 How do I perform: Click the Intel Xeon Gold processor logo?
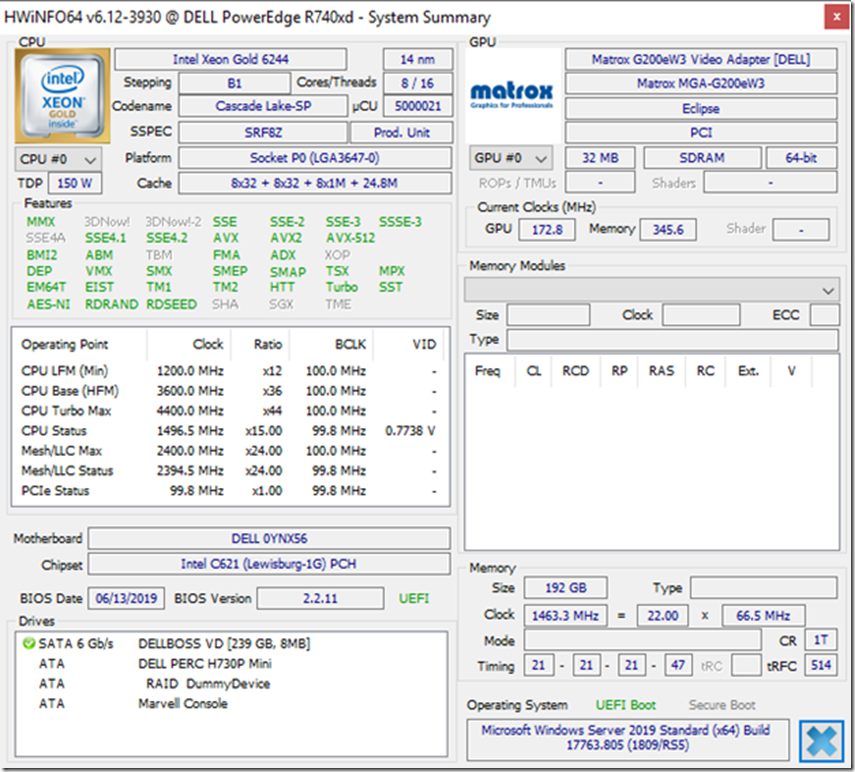click(x=62, y=96)
